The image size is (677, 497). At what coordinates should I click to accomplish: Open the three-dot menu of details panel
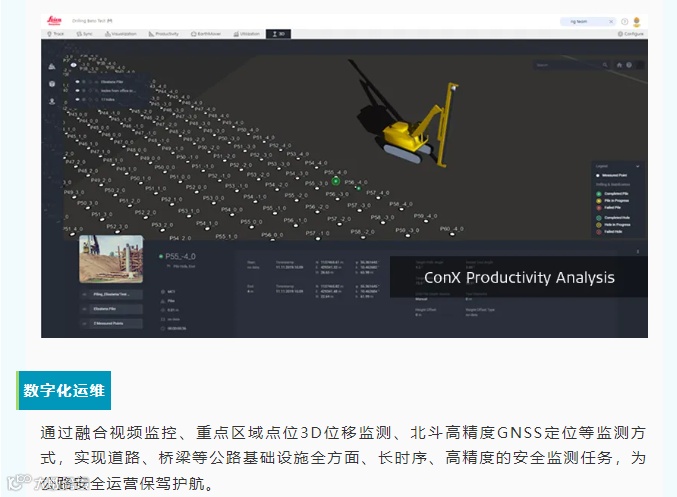tap(638, 252)
